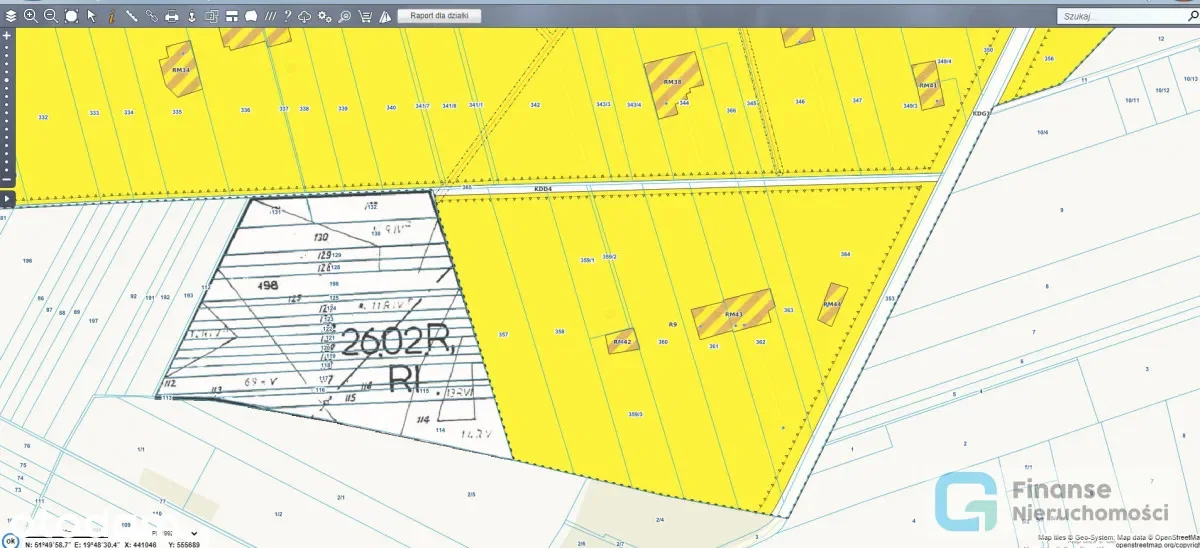Click minus at bottom of zoom slider
Screen dimensions: 1200x548
[7, 179]
